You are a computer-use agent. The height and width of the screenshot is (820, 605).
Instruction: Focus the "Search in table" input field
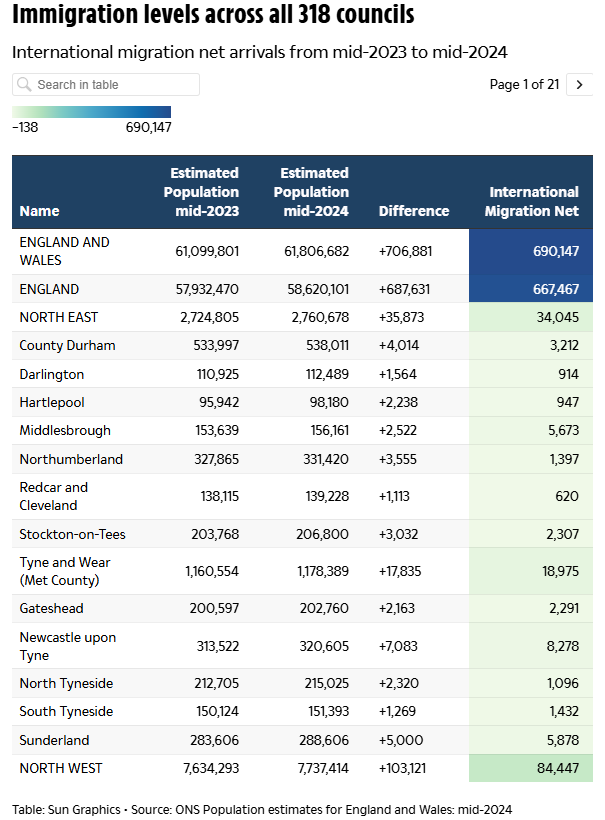coord(112,85)
